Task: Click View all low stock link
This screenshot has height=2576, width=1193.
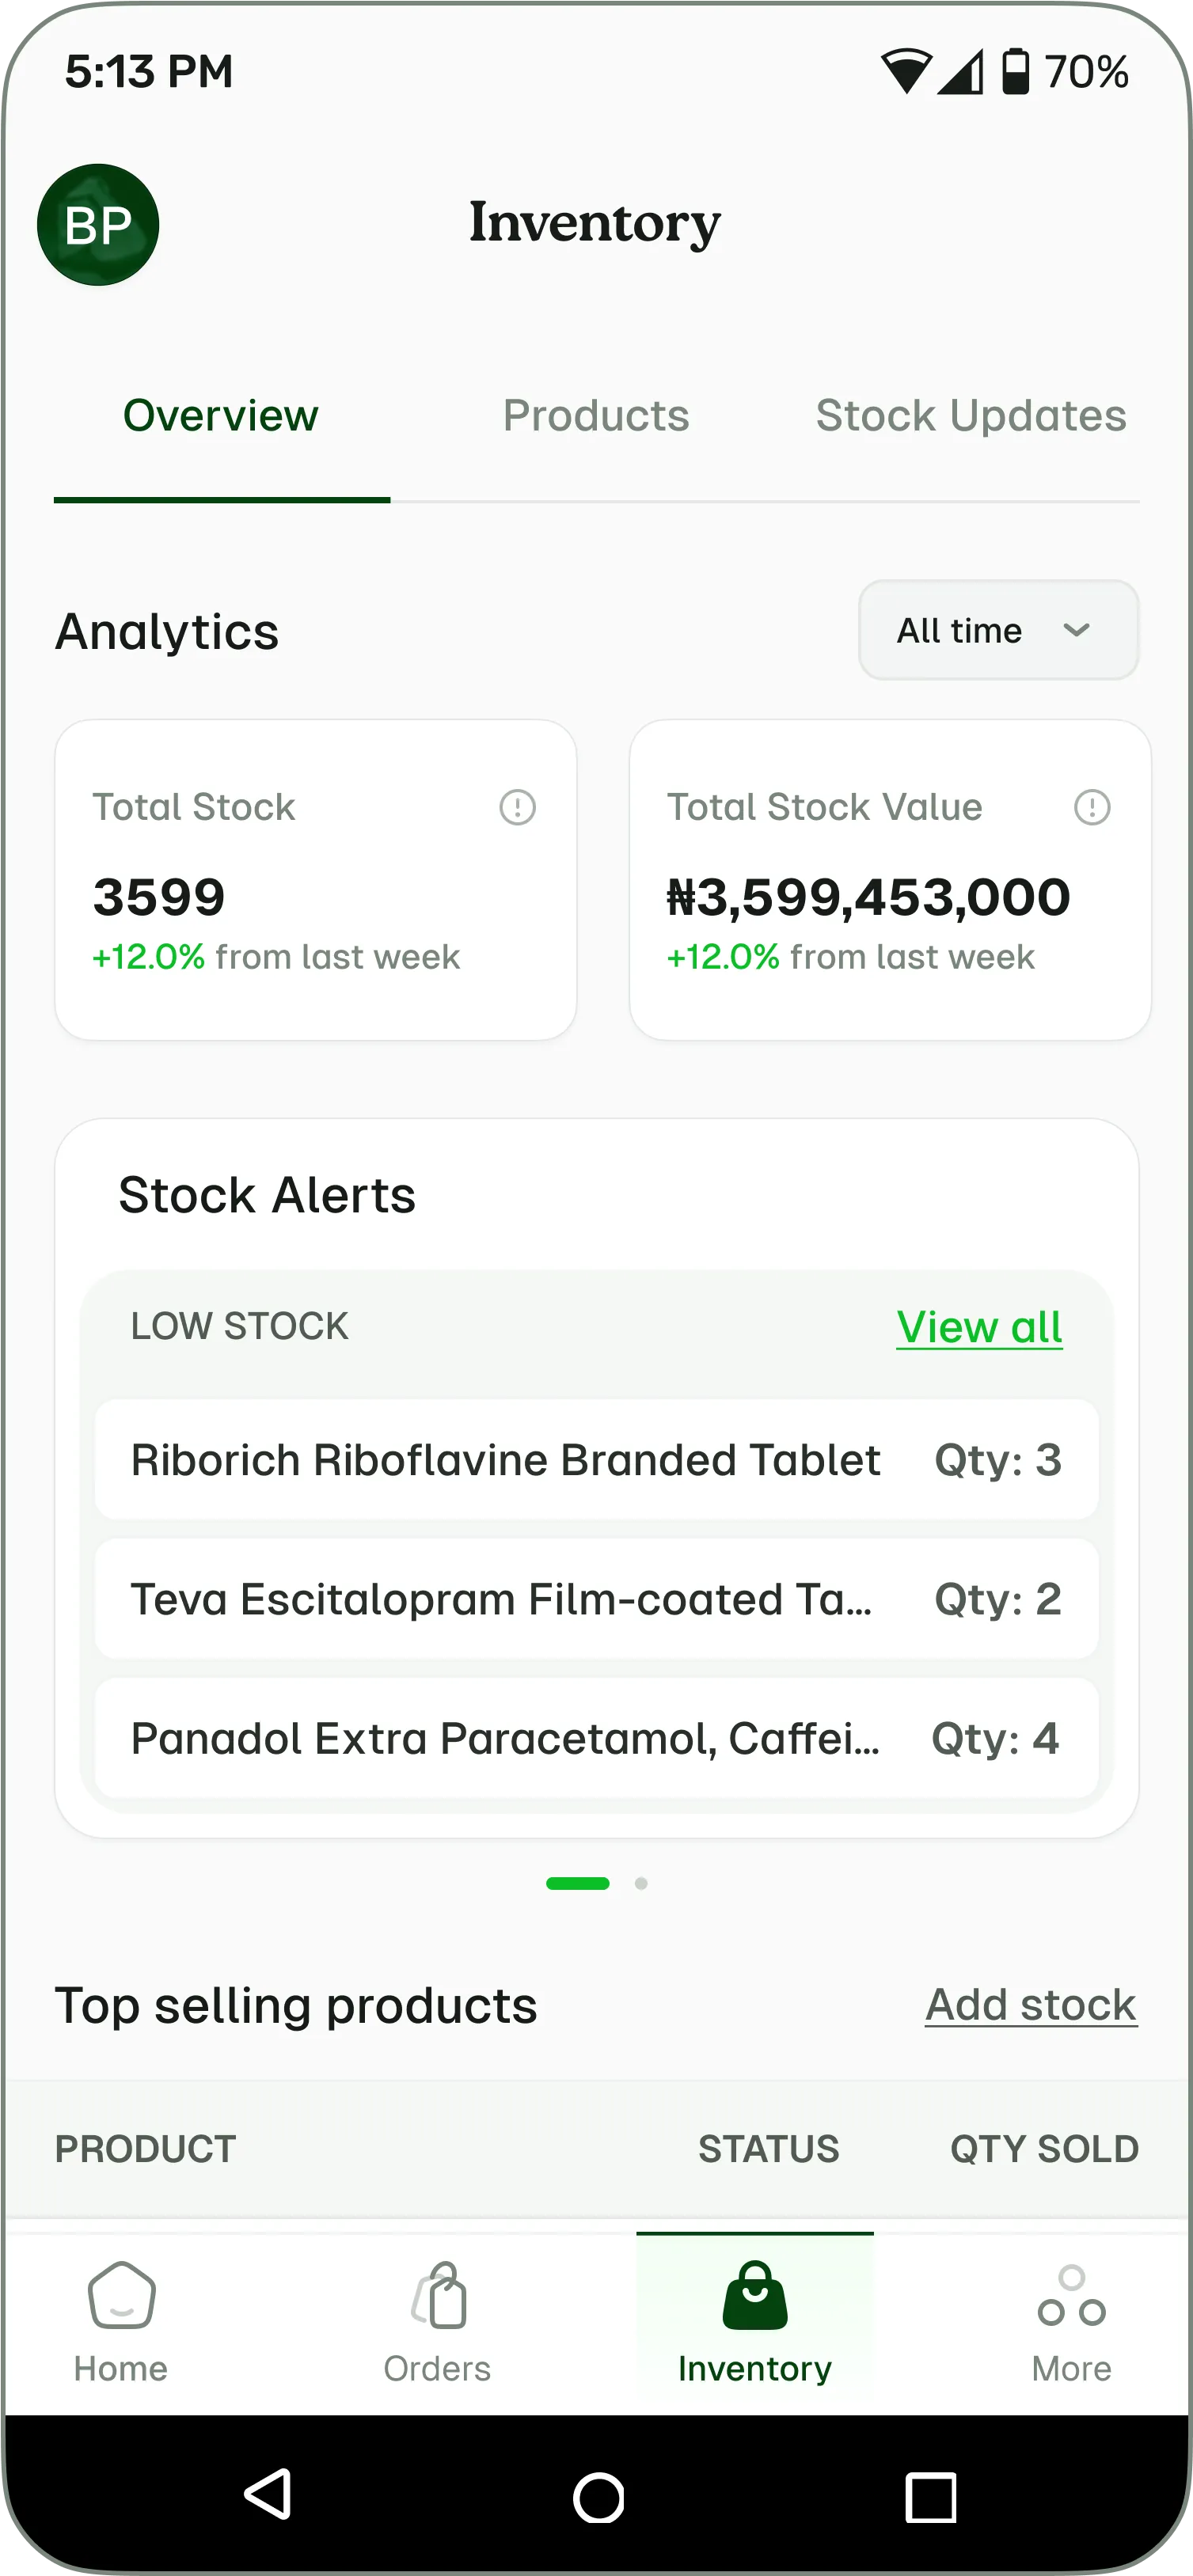Action: tap(979, 1327)
